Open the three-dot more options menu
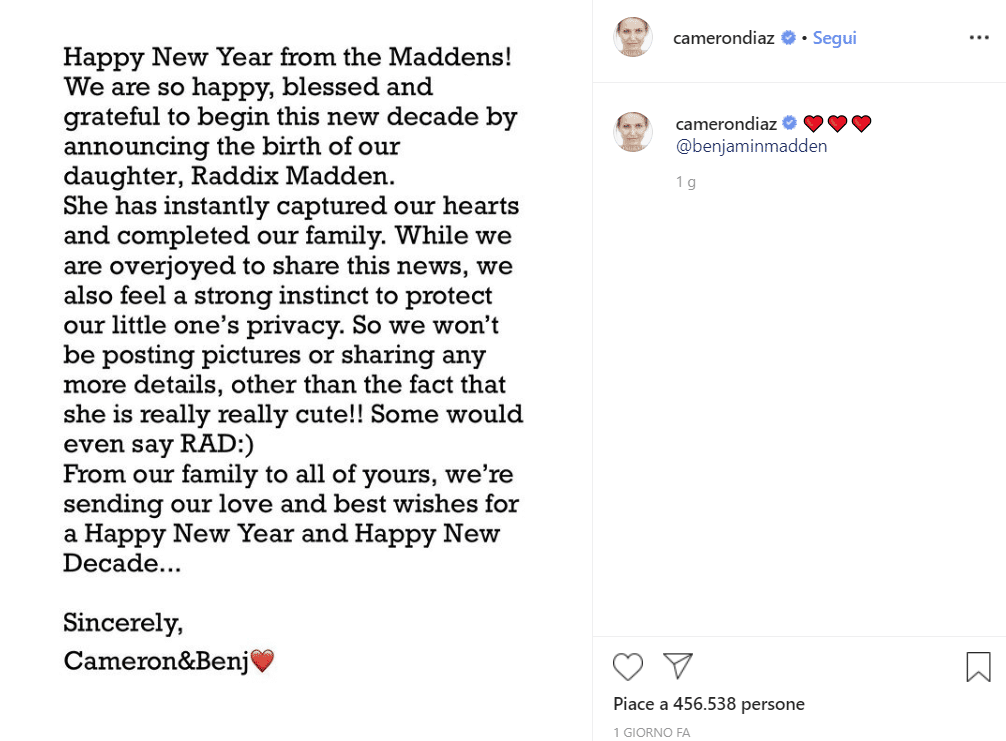This screenshot has height=741, width=1006. point(979,38)
